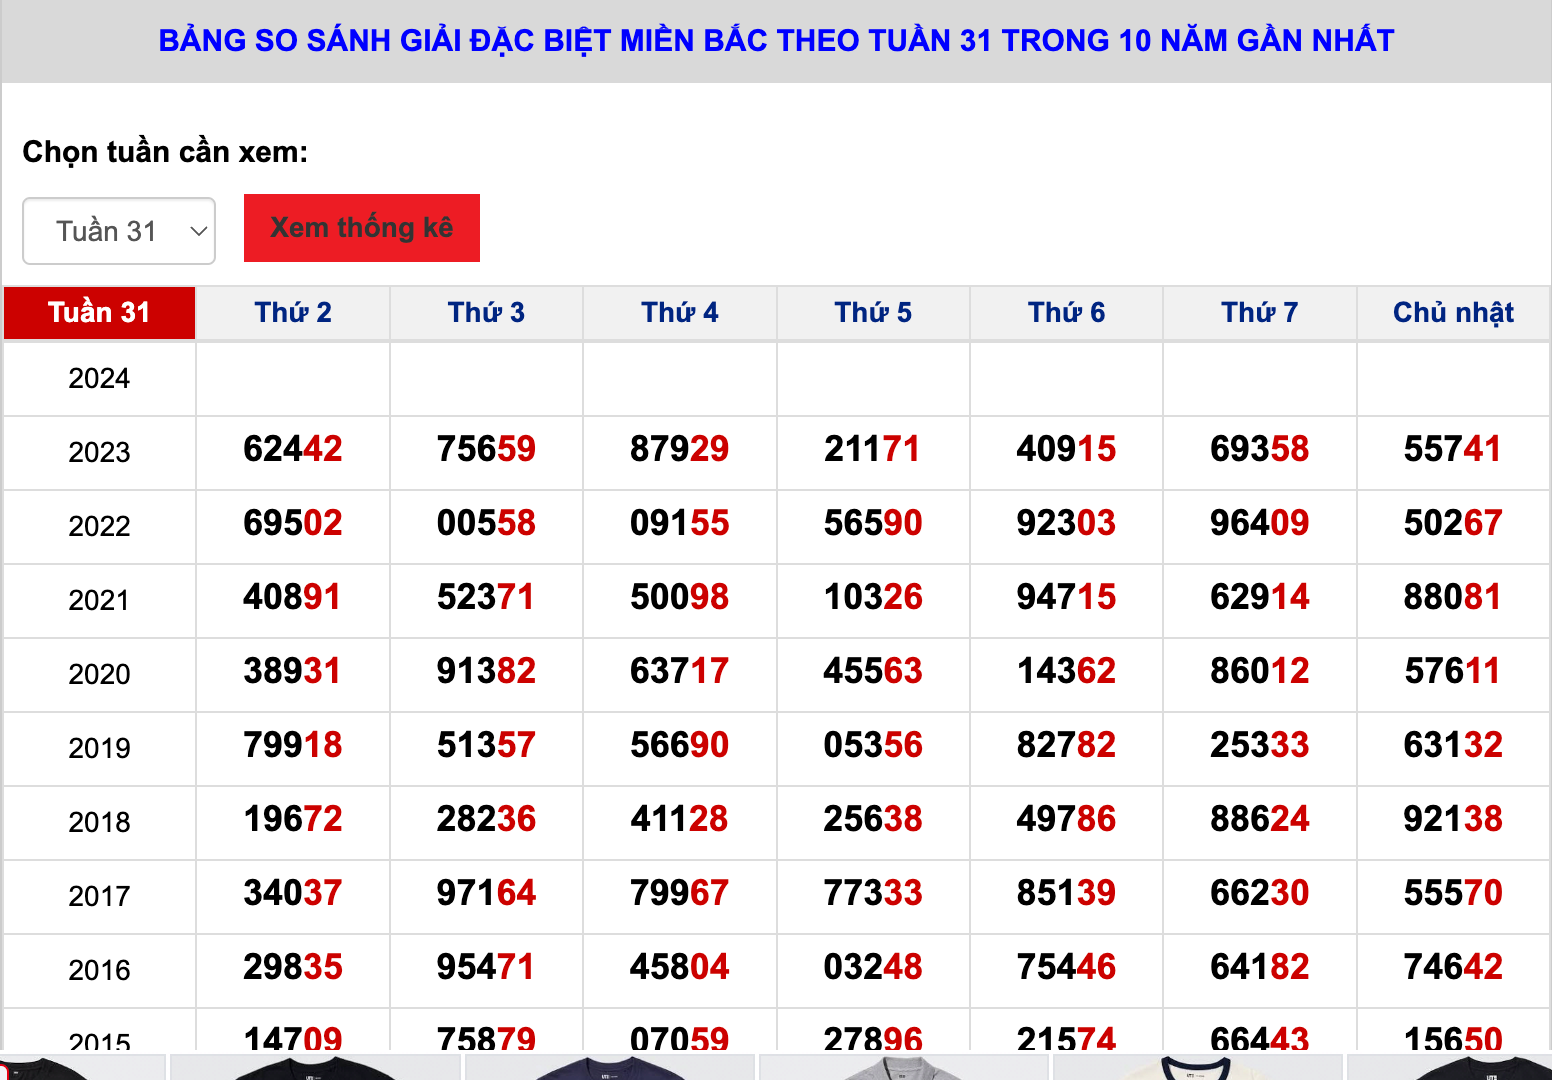Click result 55570 in the 2017 row

pos(1453,893)
